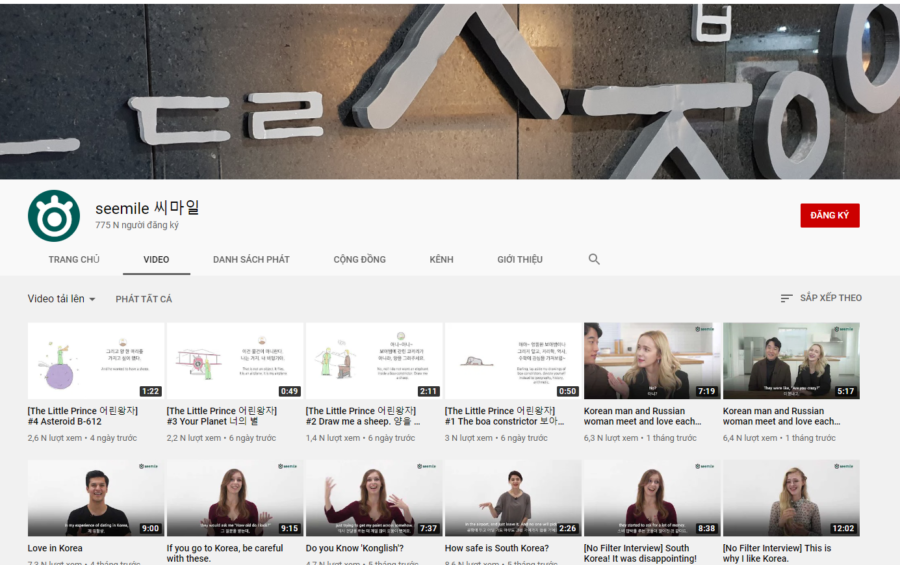The image size is (900, 565).
Task: Open the 7:19 Korean man and Russian woman thumbnail
Action: point(652,361)
